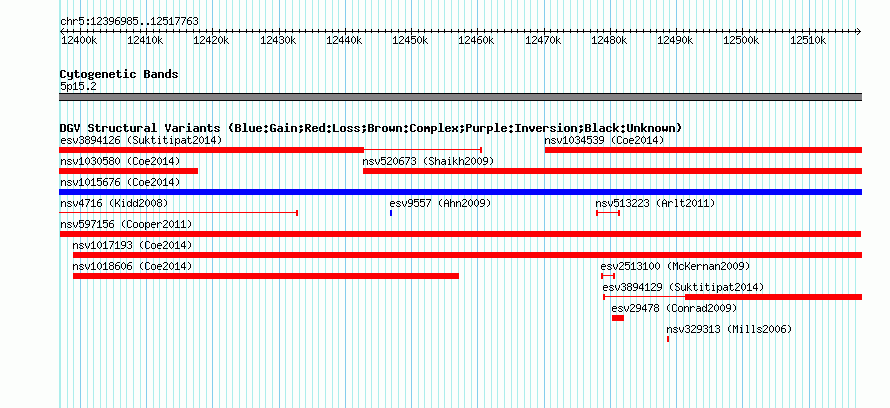Click the nsv520673 (Shaikh2009) label
The image size is (890, 408).
(x=428, y=161)
